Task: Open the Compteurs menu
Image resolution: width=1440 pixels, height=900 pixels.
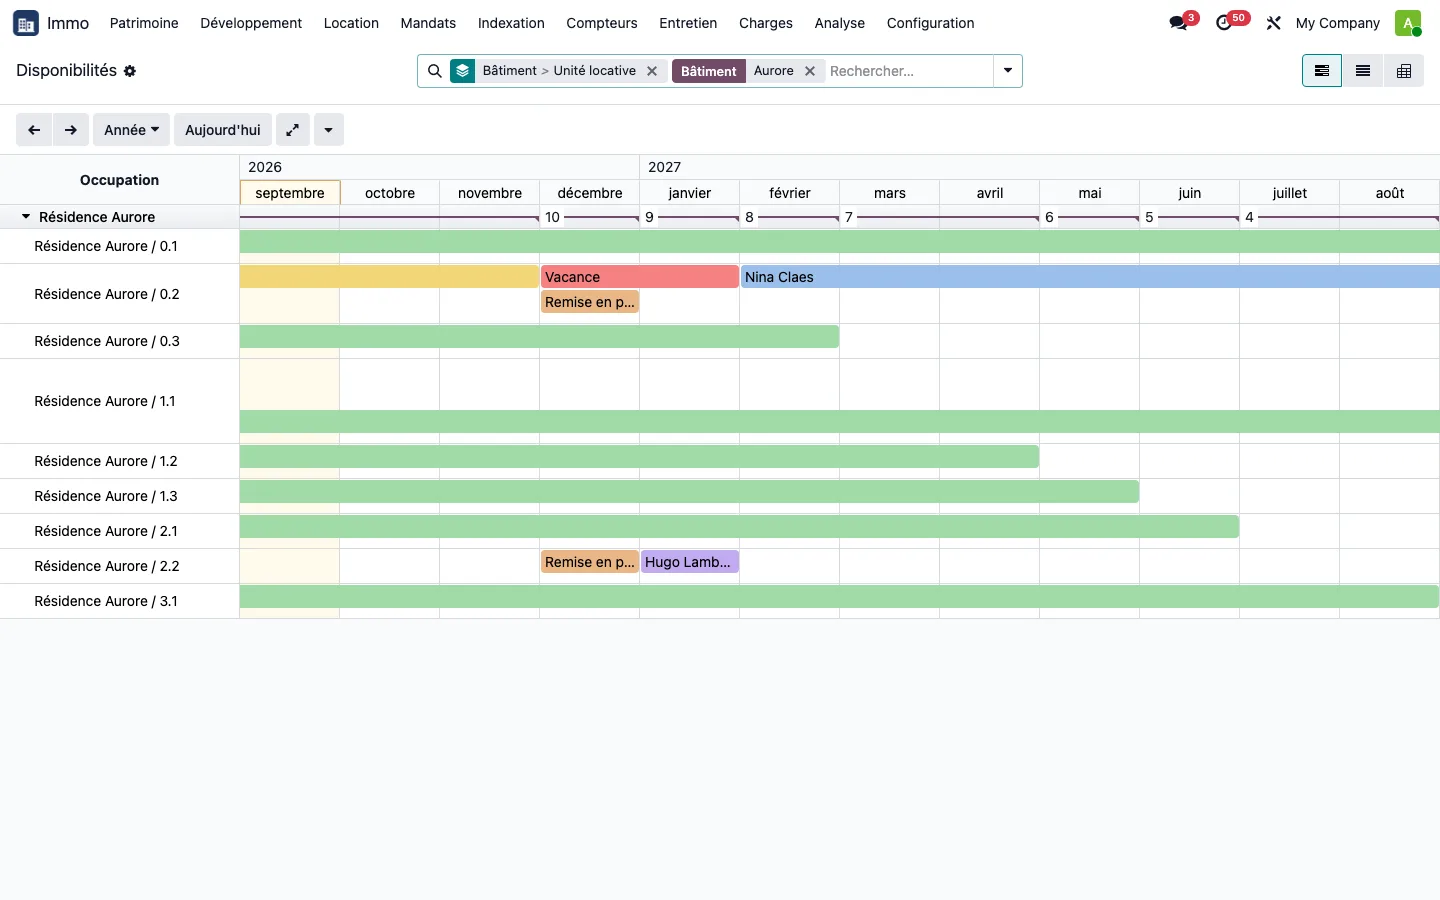Action: tap(602, 23)
